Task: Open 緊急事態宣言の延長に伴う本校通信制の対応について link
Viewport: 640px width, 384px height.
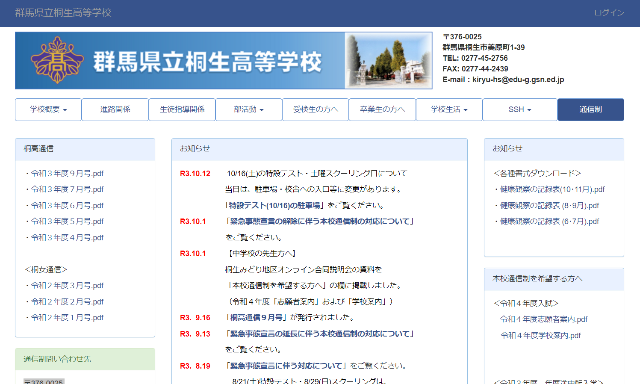Action: [320, 334]
